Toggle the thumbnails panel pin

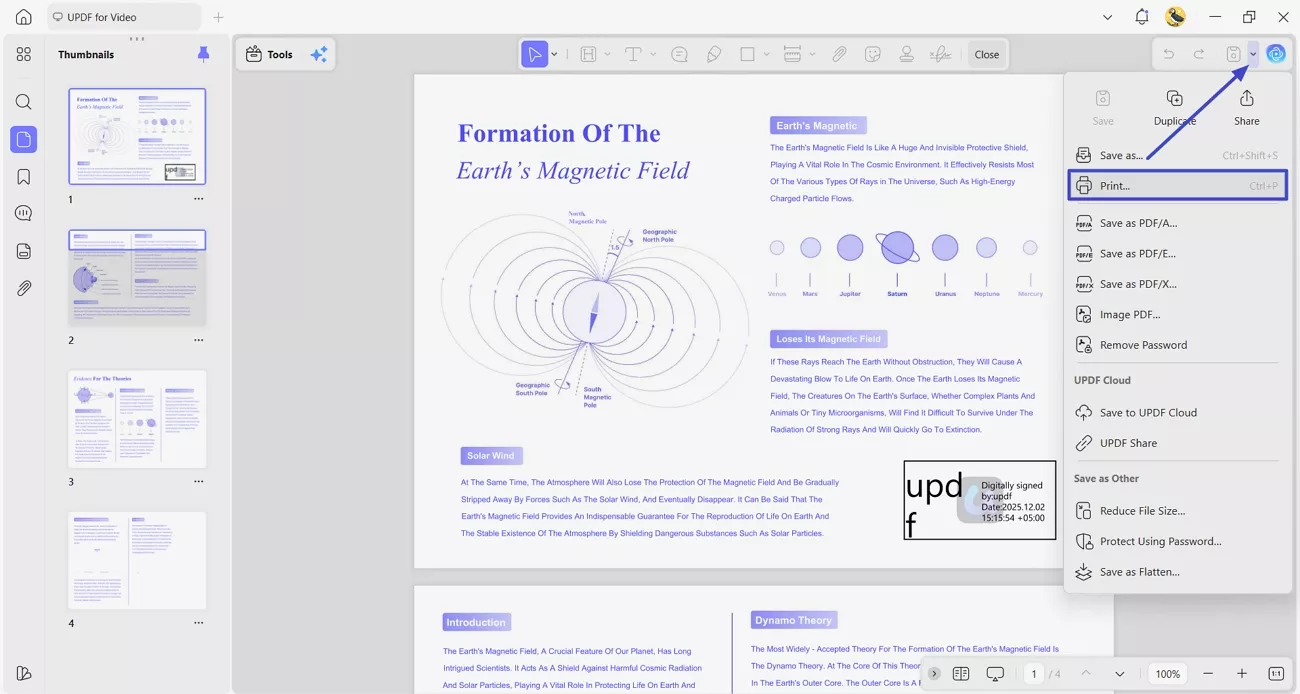(204, 54)
